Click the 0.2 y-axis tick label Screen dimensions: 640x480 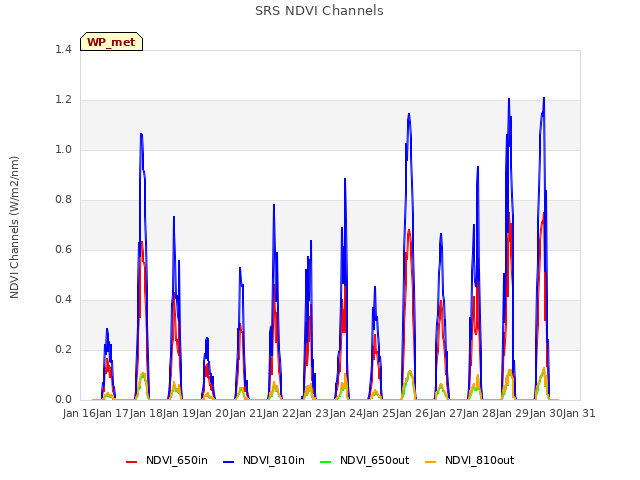pyautogui.click(x=63, y=349)
